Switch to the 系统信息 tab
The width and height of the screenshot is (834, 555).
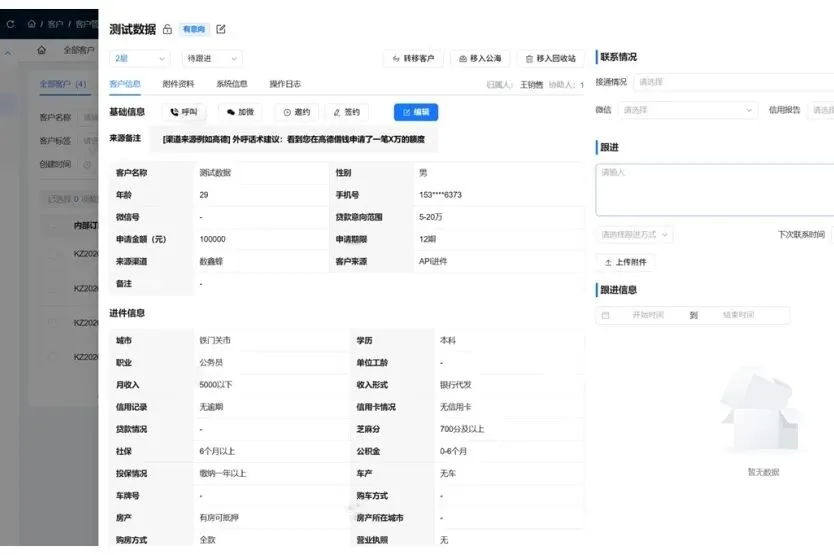point(232,84)
